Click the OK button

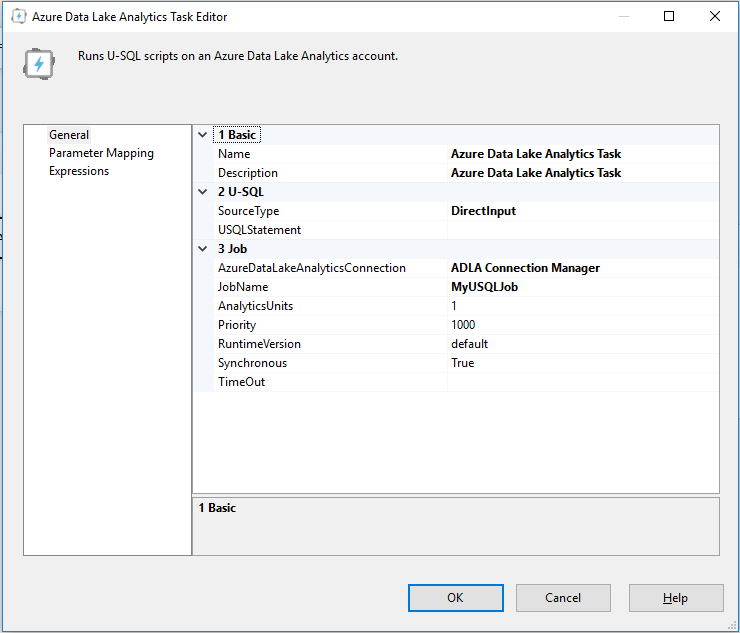tap(456, 598)
